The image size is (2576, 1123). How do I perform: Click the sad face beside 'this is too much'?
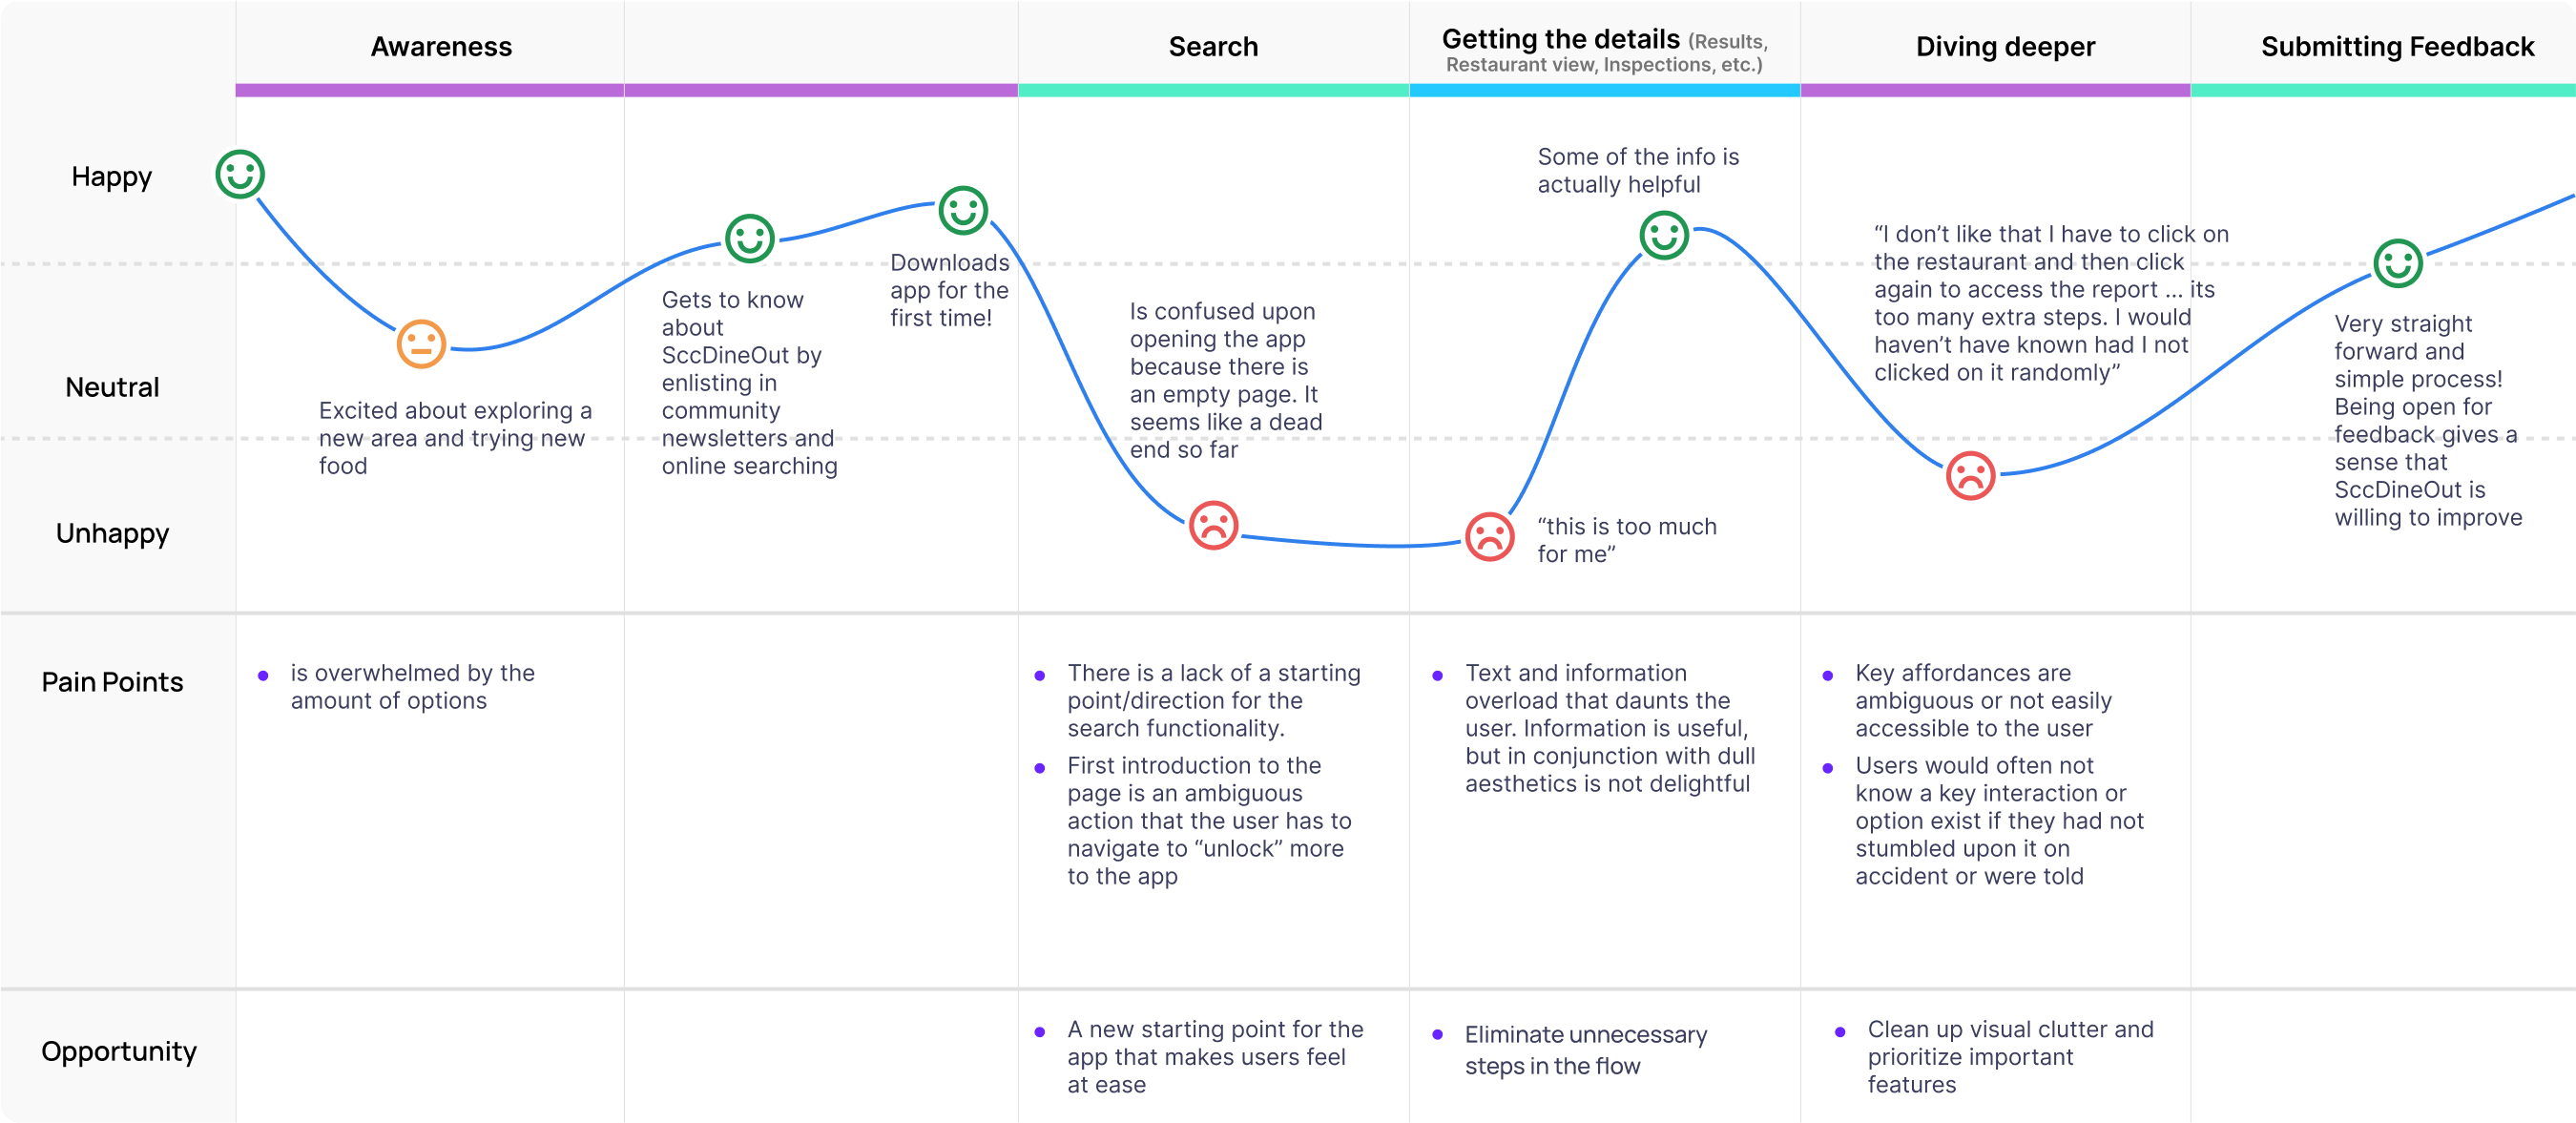(1489, 537)
